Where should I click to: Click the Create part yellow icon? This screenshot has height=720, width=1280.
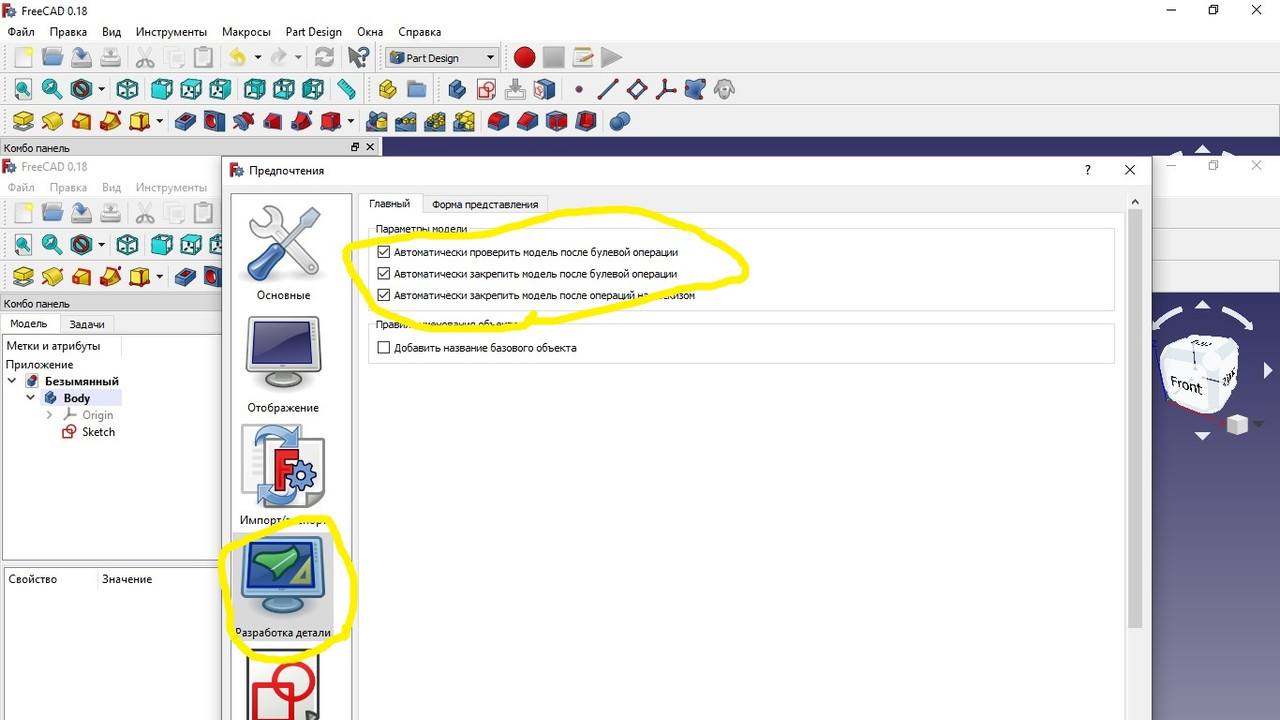(x=388, y=90)
